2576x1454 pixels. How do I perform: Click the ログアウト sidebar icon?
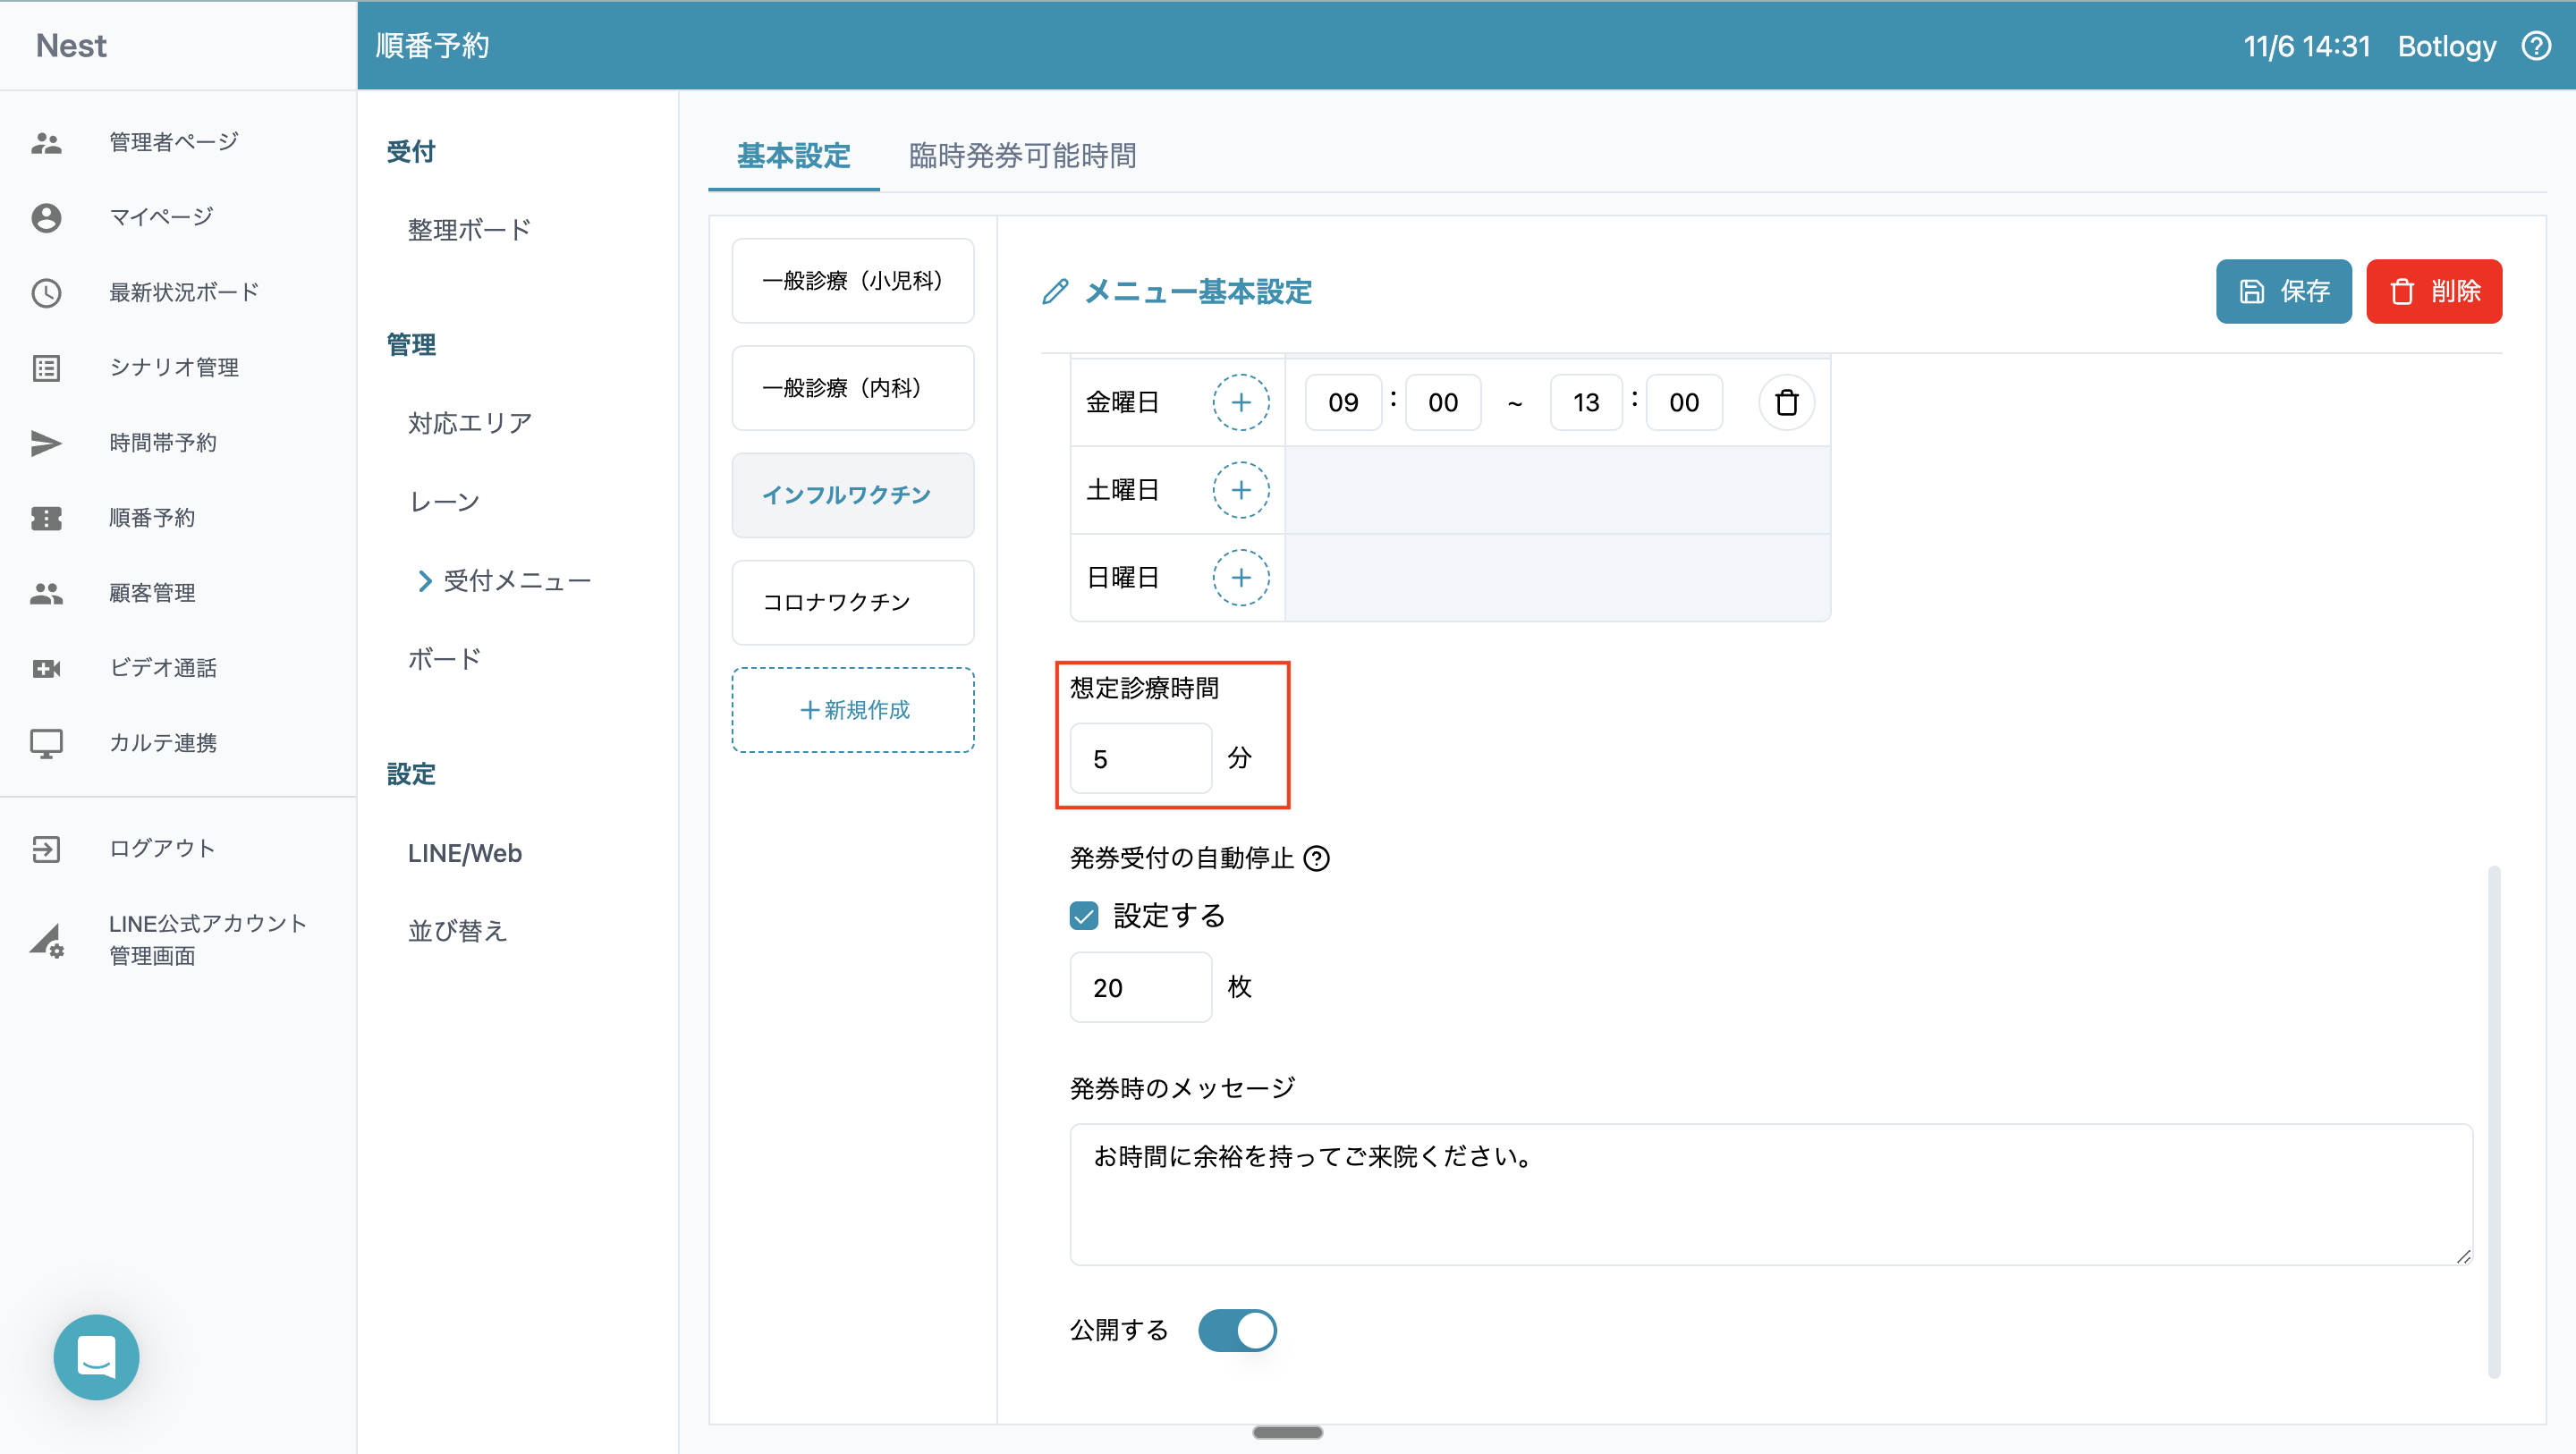tap(46, 849)
